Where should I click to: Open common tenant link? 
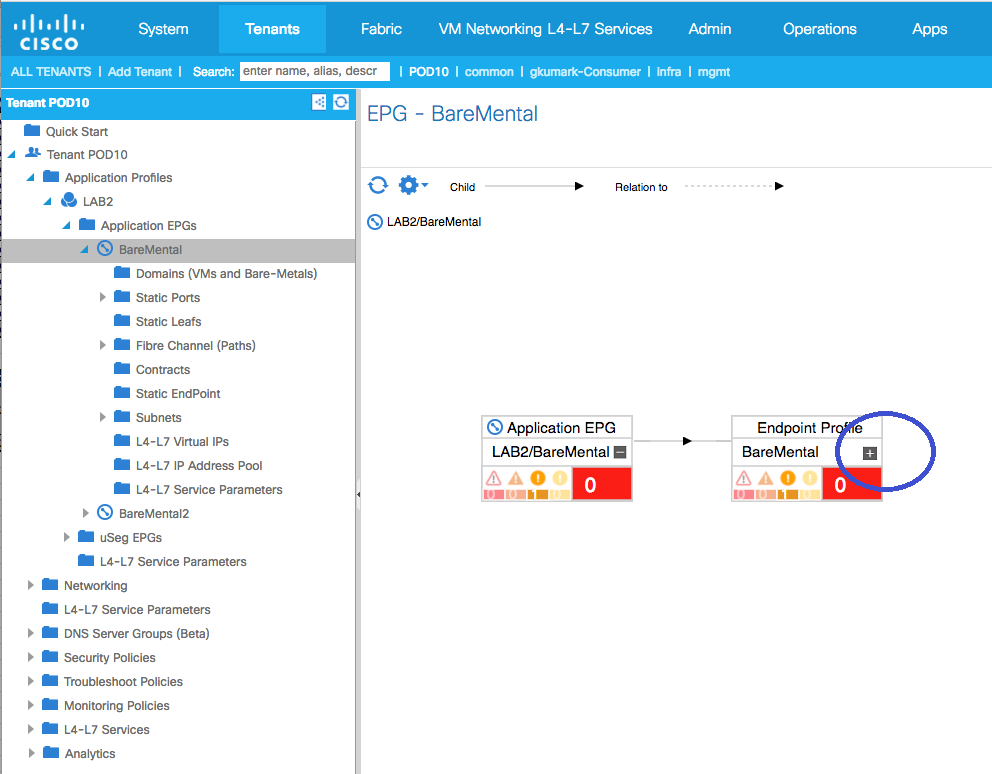pyautogui.click(x=489, y=72)
